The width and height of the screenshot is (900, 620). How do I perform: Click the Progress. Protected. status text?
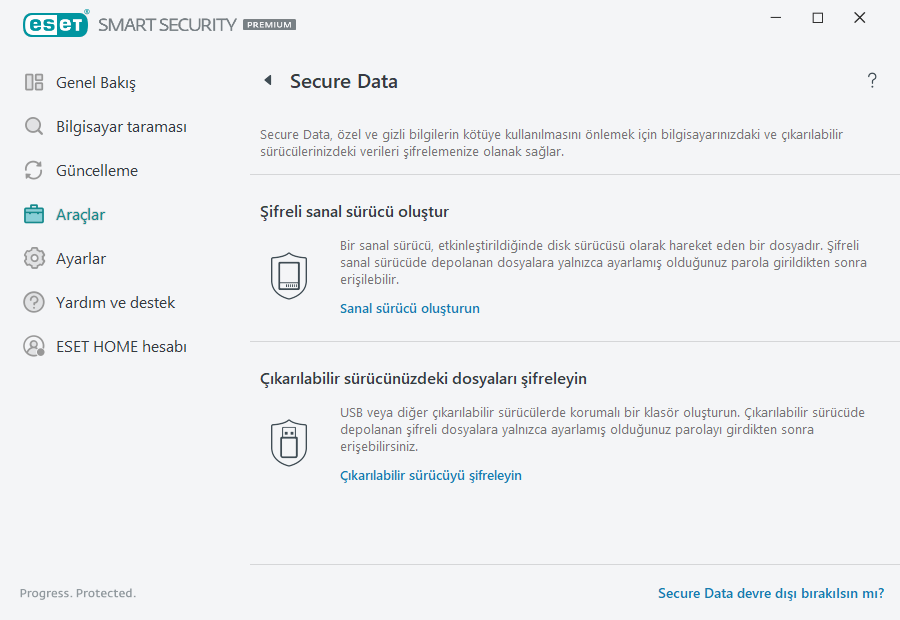pos(77,593)
